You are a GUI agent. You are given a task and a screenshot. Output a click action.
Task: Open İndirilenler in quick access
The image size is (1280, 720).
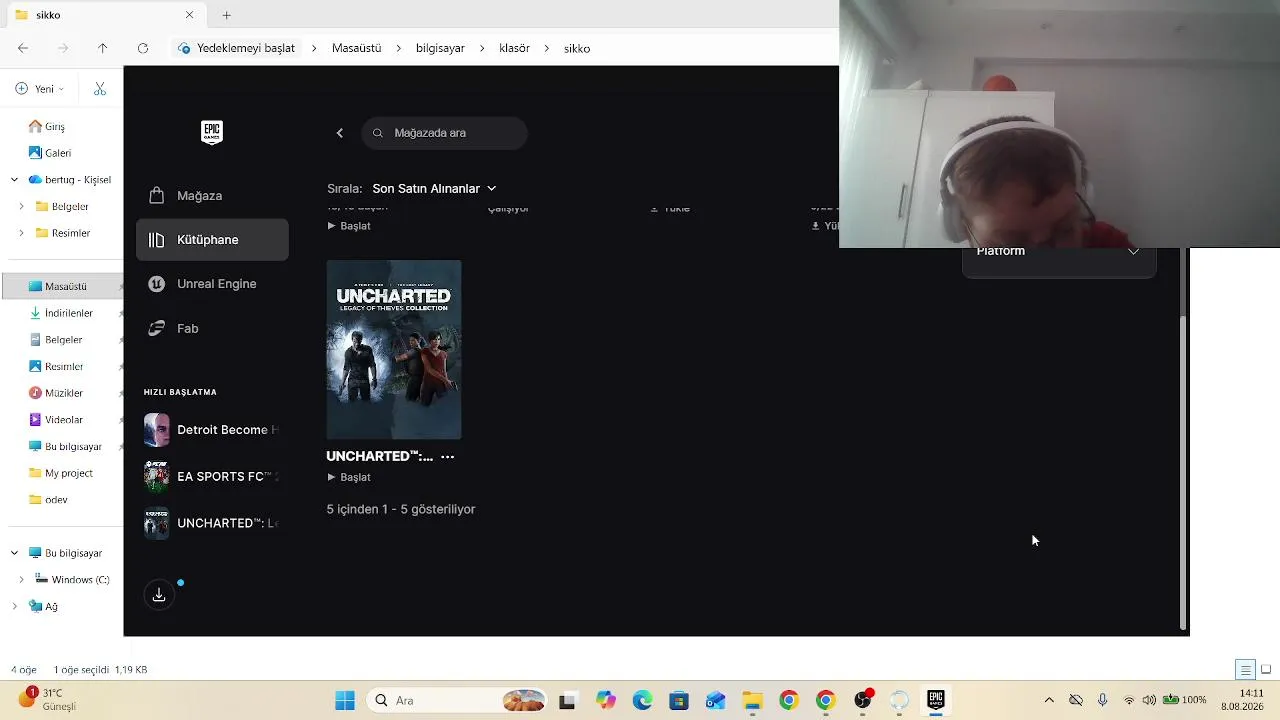click(62, 313)
